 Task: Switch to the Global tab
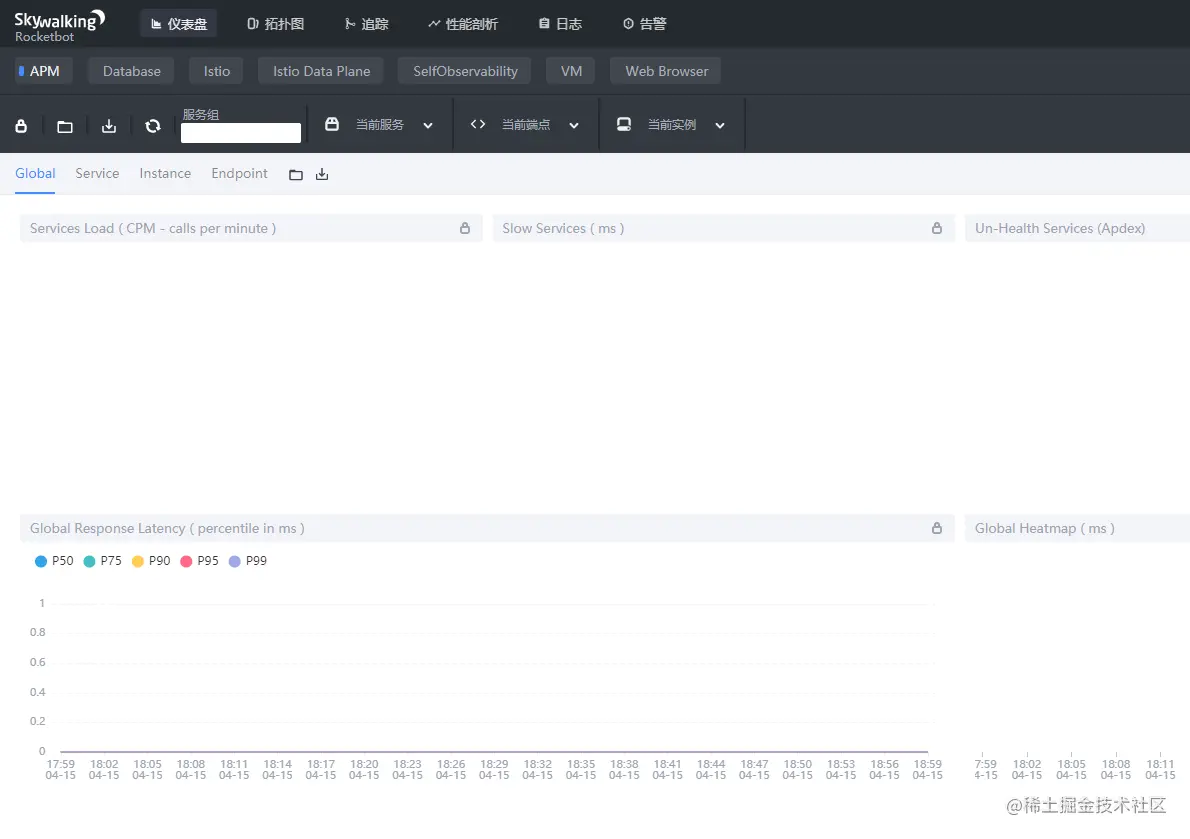(35, 173)
